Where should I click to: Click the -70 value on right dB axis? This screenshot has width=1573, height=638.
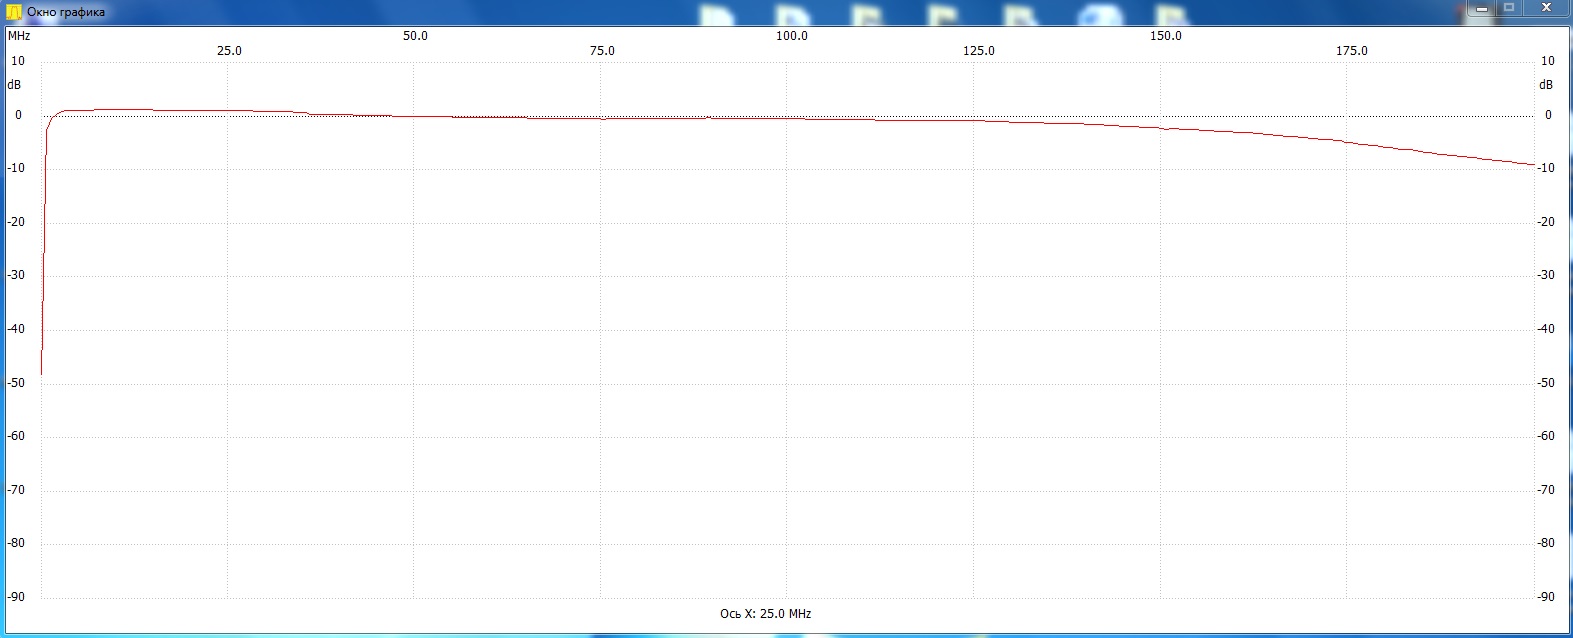pos(1546,490)
